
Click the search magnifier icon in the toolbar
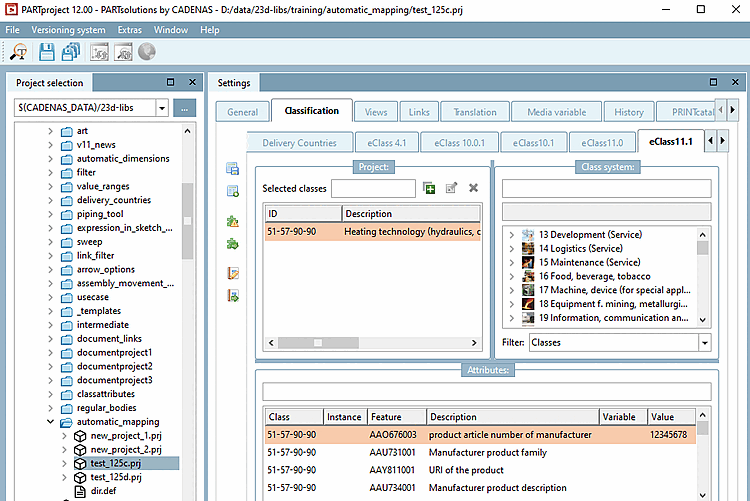pyautogui.click(x=18, y=52)
